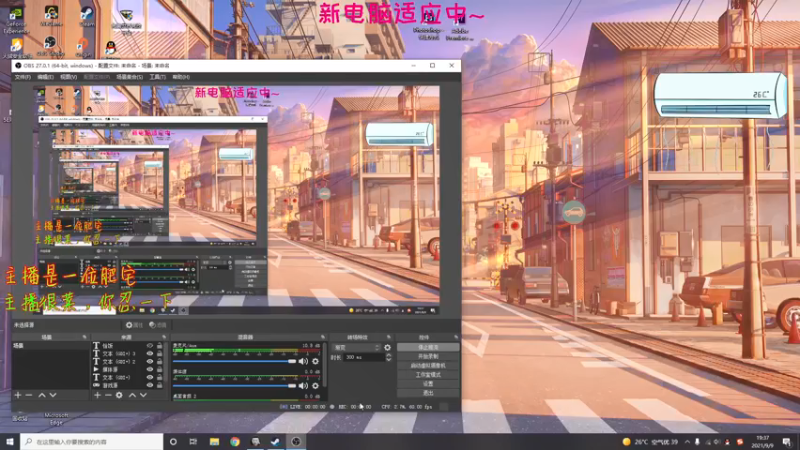Click the 停止推流 stop streaming button
The width and height of the screenshot is (800, 450).
(x=428, y=347)
